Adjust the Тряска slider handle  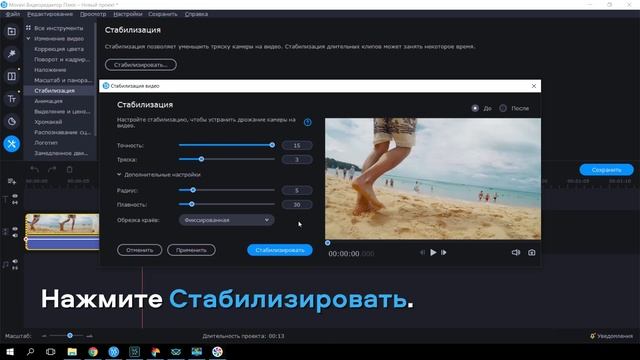click(x=201, y=159)
